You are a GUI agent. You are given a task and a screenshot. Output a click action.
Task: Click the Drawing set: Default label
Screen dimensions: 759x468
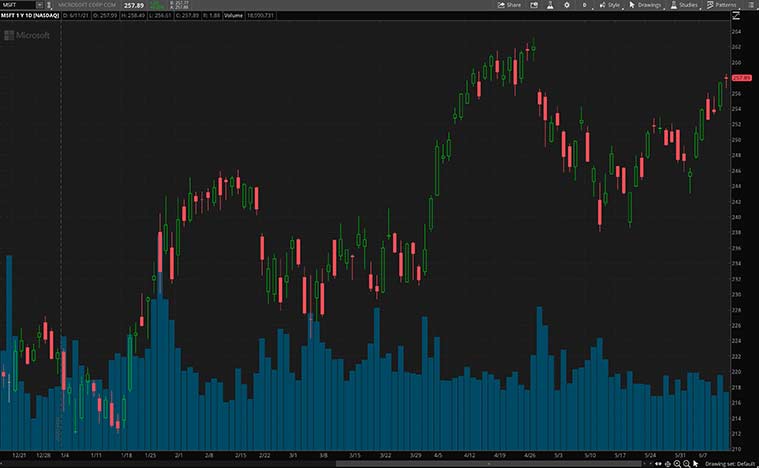(732, 464)
